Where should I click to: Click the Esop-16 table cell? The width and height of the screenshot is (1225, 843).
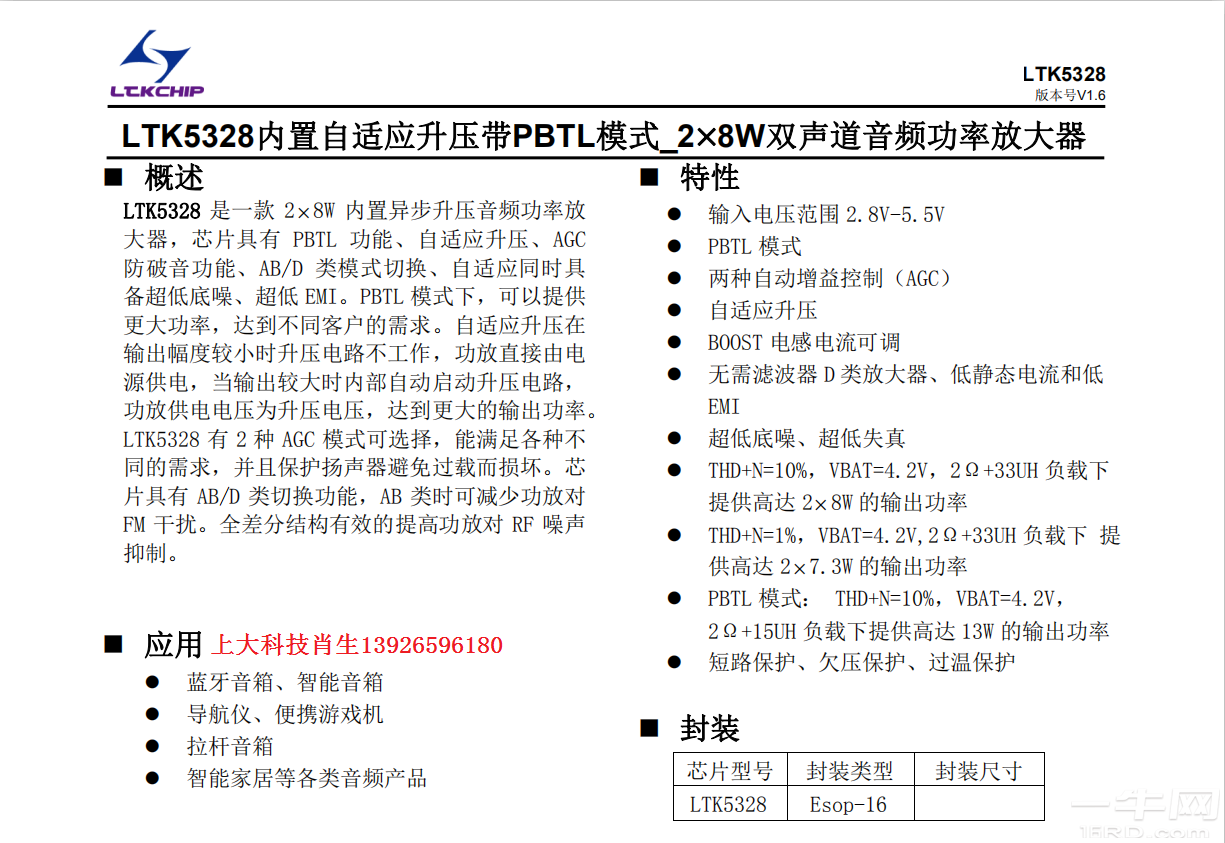pyautogui.click(x=848, y=803)
